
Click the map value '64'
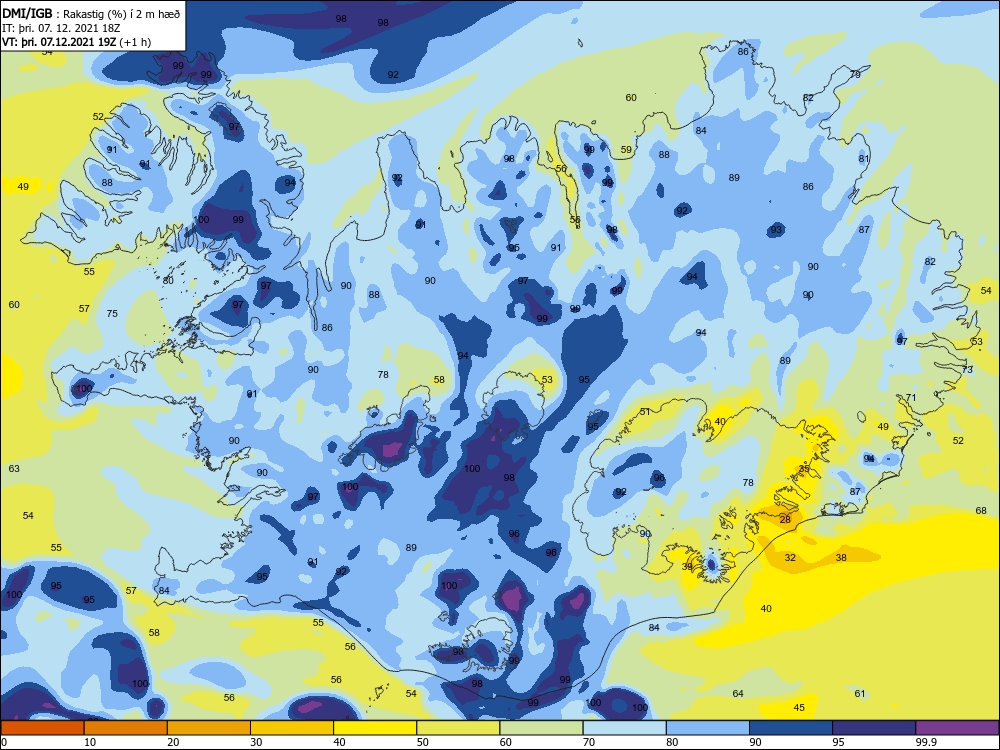pyautogui.click(x=738, y=693)
